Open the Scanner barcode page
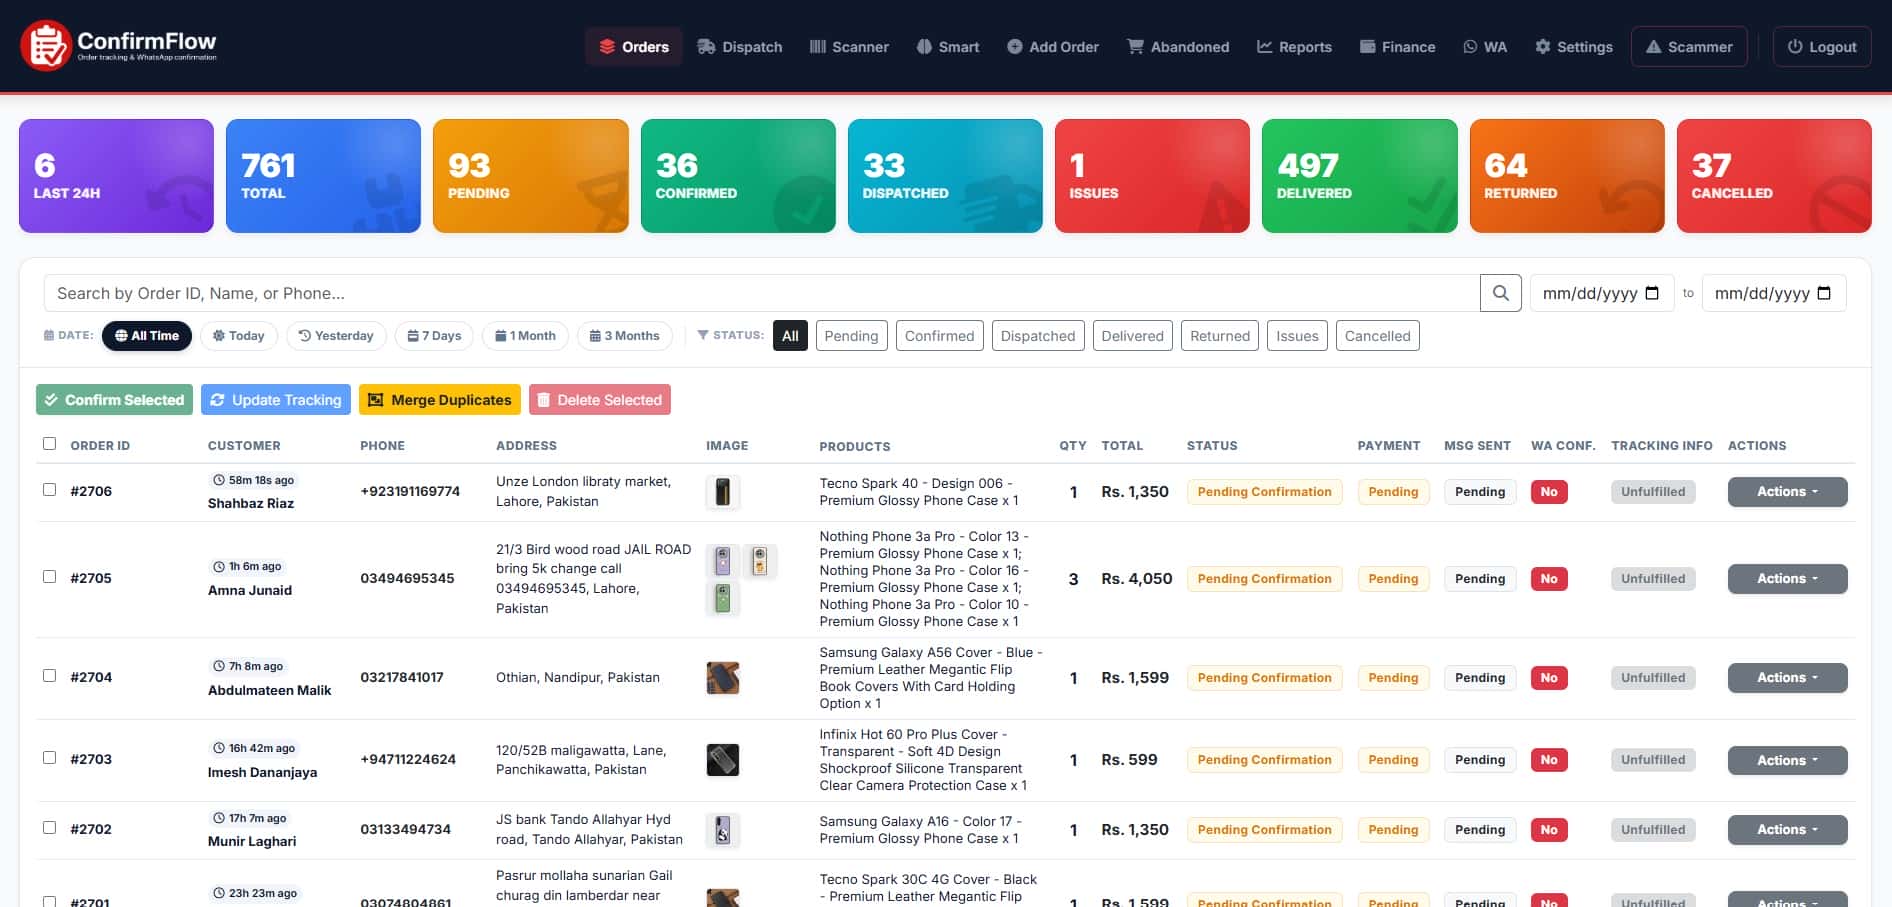This screenshot has height=907, width=1892. pos(848,47)
